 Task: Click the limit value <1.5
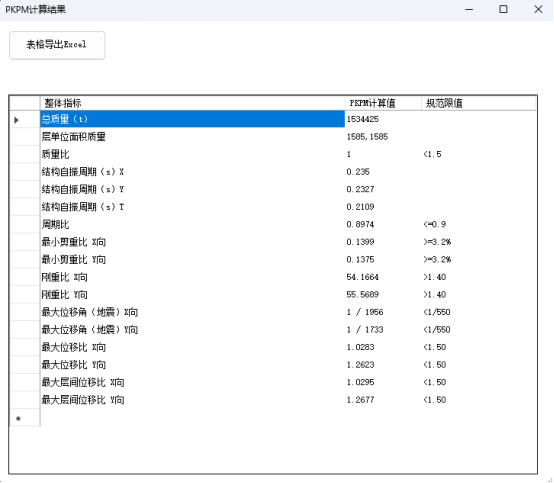click(x=432, y=154)
